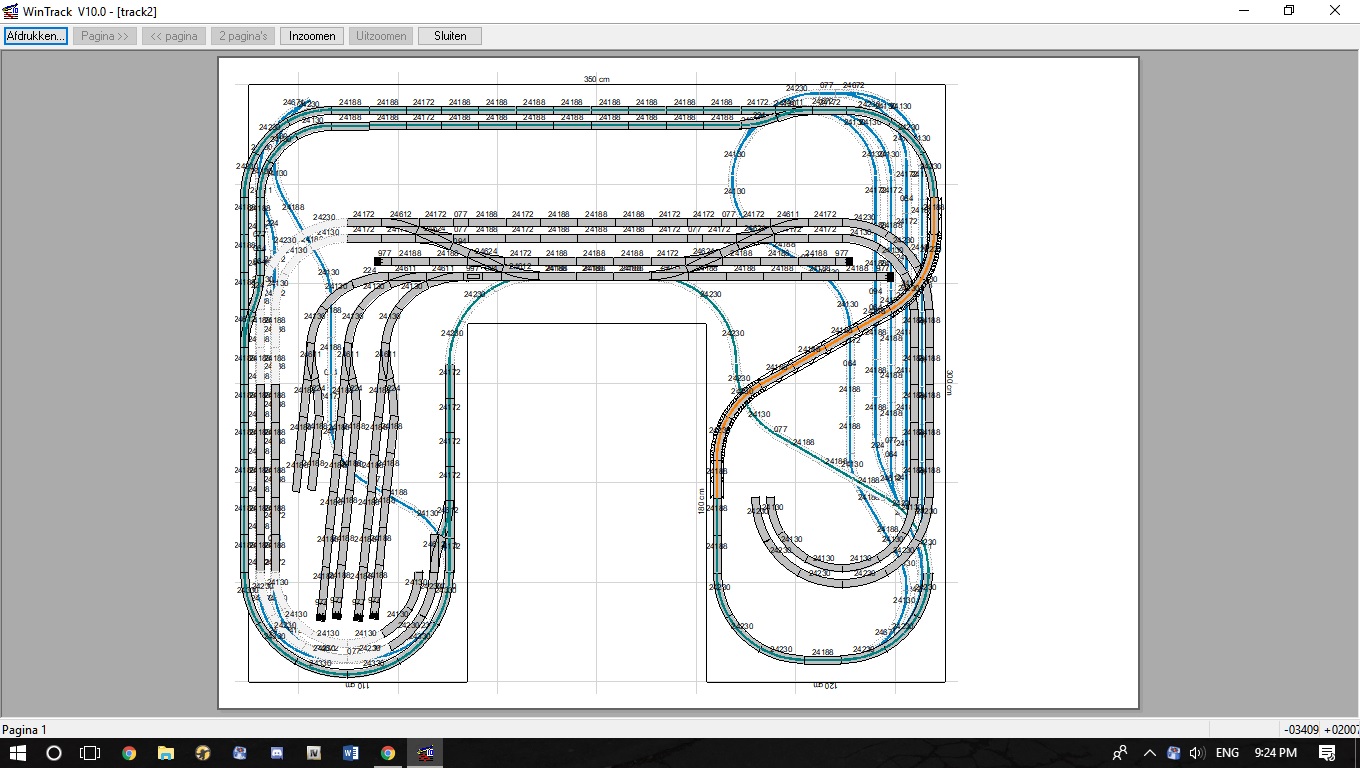Click the << pagina previous page button
Image resolution: width=1360 pixels, height=768 pixels.
click(174, 36)
